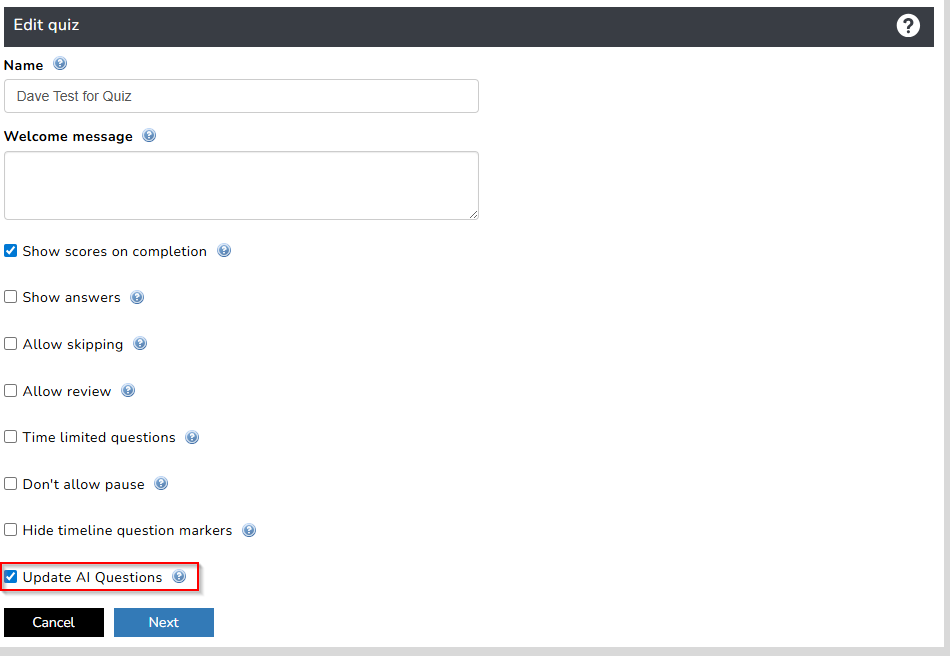950x656 pixels.
Task: Click the Next button
Action: pos(164,622)
